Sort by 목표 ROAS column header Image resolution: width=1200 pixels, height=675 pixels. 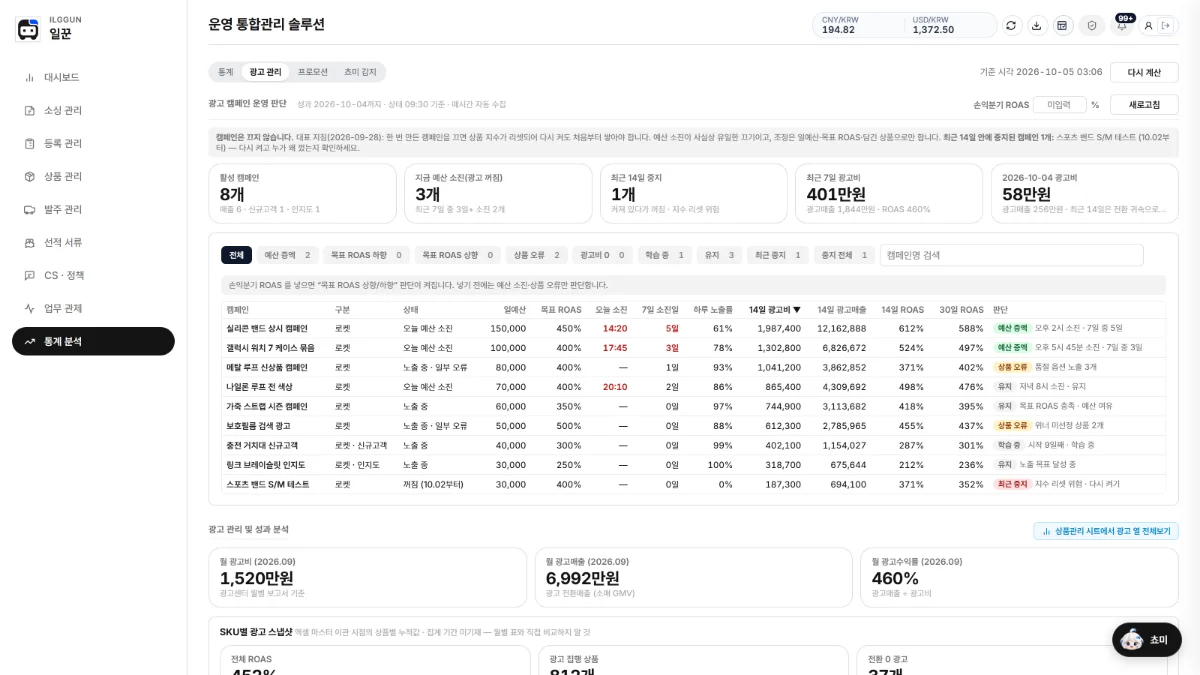560,310
